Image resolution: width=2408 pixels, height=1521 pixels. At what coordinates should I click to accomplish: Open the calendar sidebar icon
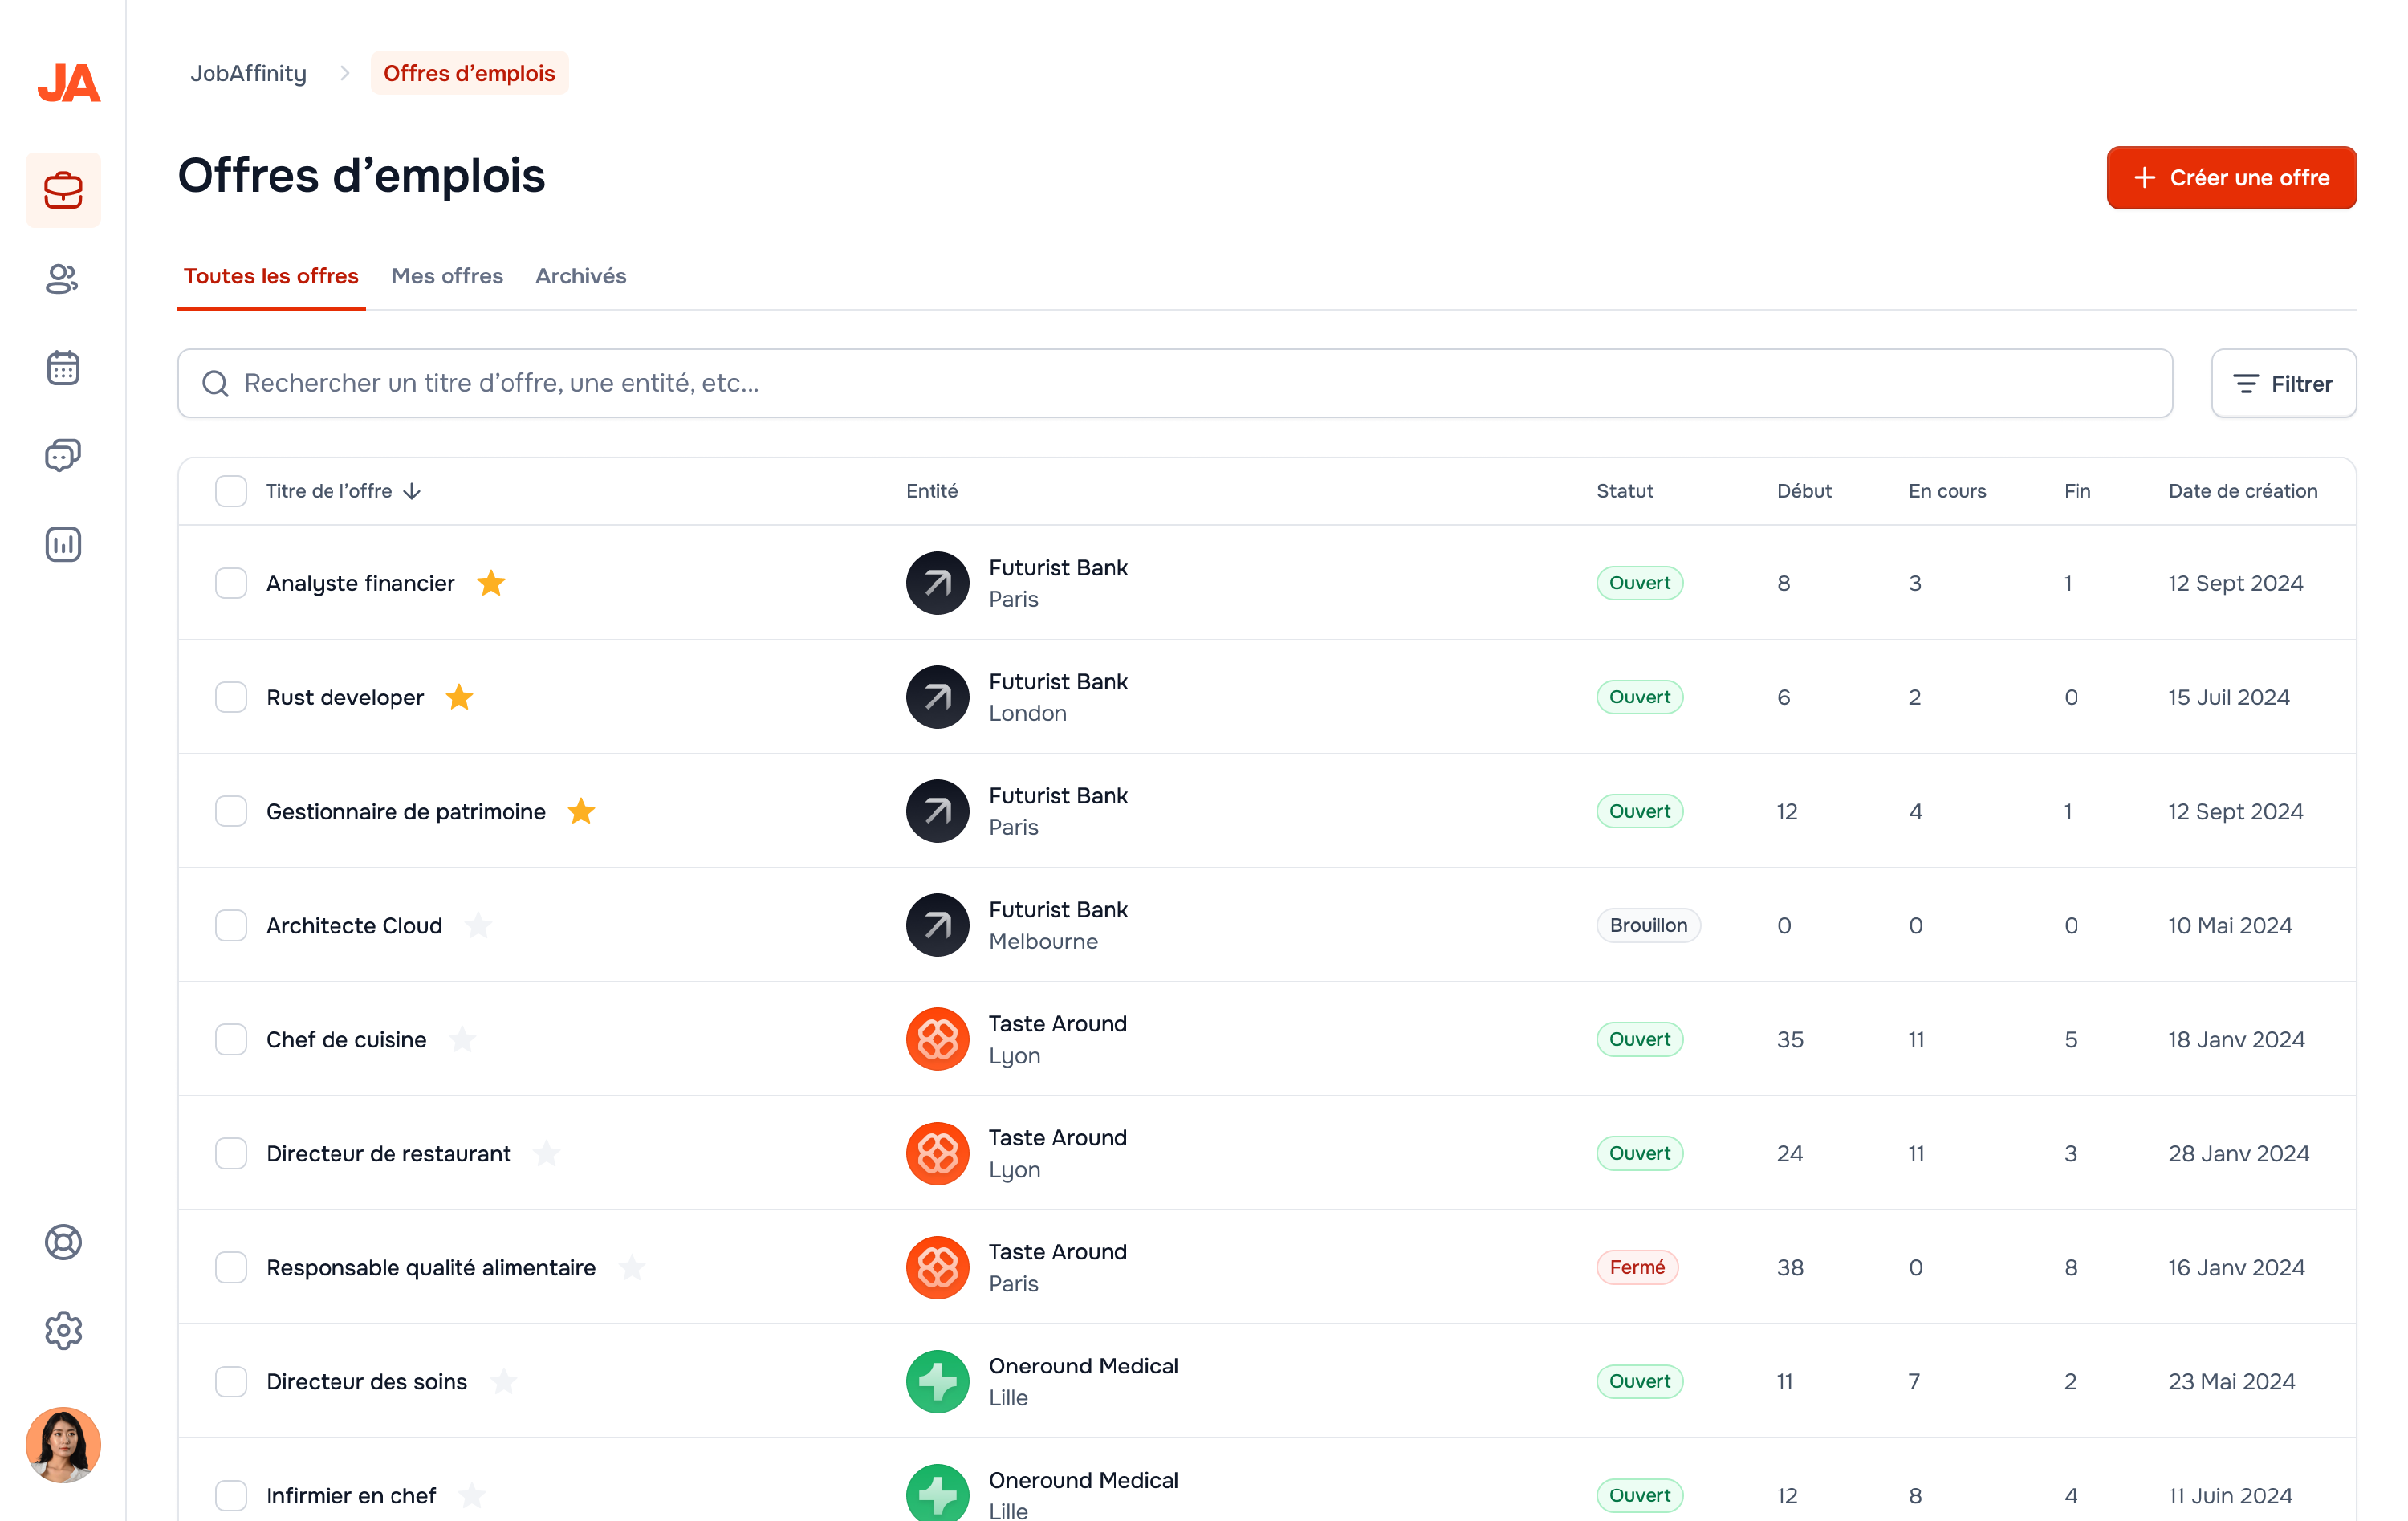point(63,368)
